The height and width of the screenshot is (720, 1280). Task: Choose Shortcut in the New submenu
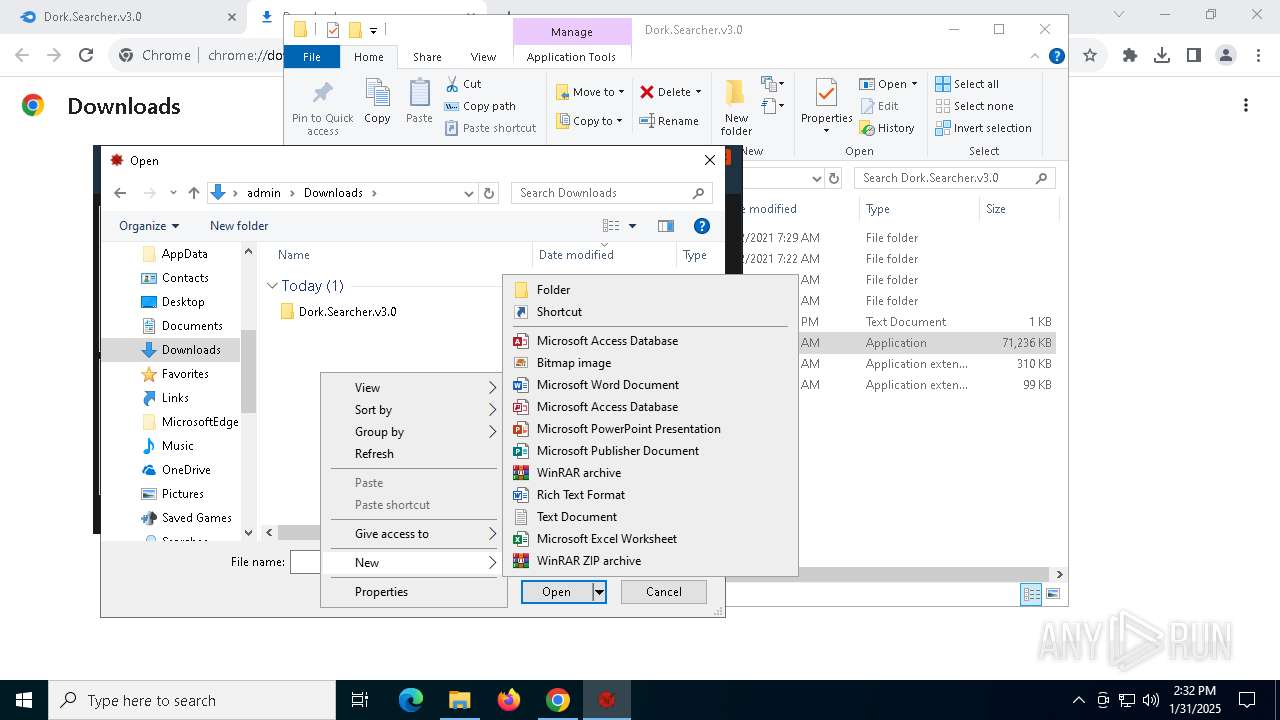pos(559,312)
